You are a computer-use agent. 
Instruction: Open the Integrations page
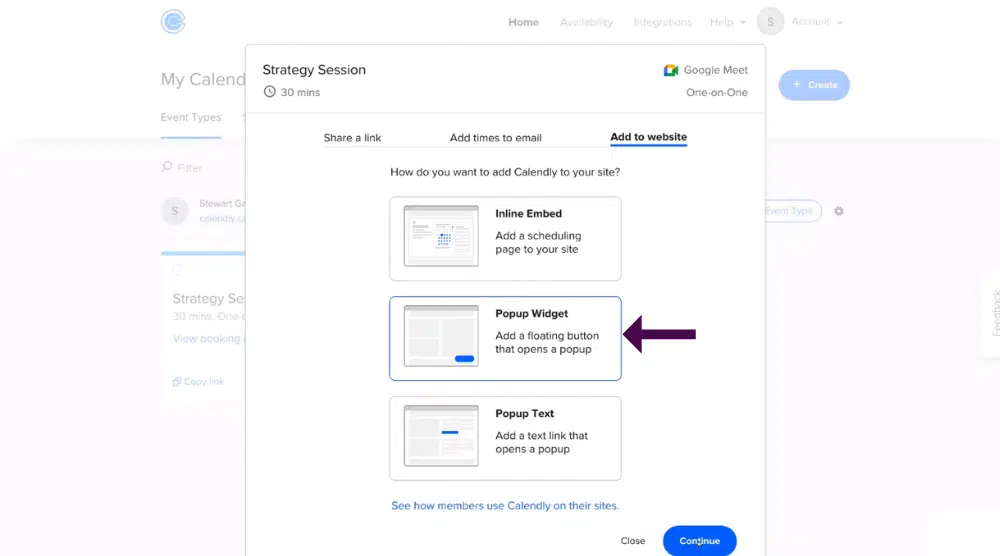pos(662,22)
